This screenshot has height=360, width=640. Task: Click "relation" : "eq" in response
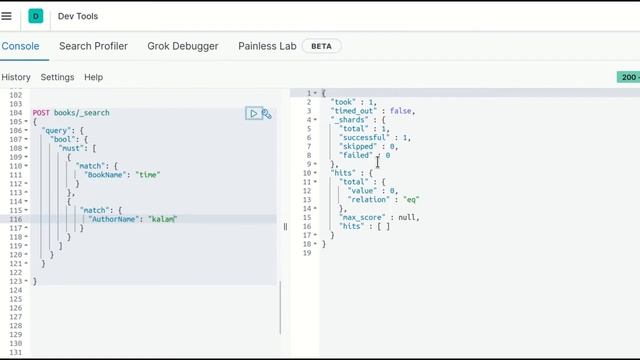pos(383,200)
